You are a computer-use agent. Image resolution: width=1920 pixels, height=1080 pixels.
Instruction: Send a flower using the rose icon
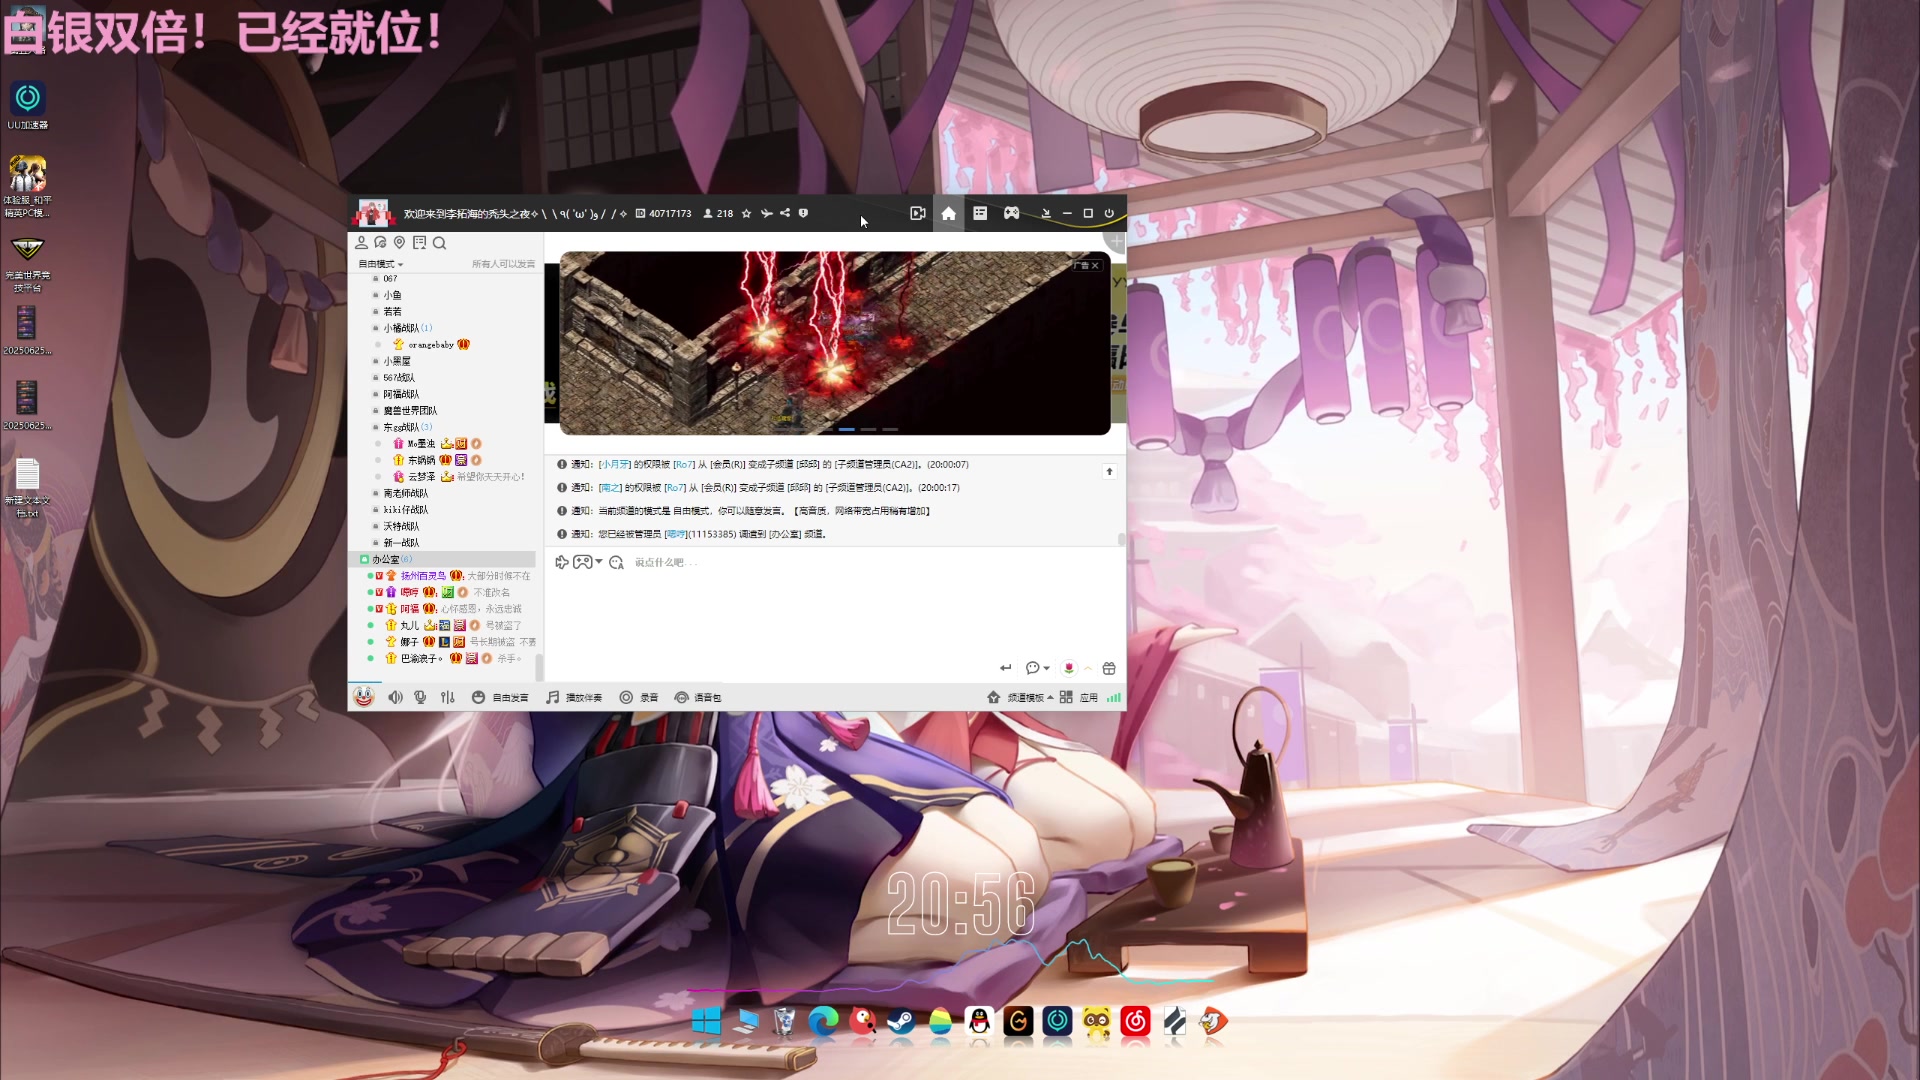tap(1069, 668)
